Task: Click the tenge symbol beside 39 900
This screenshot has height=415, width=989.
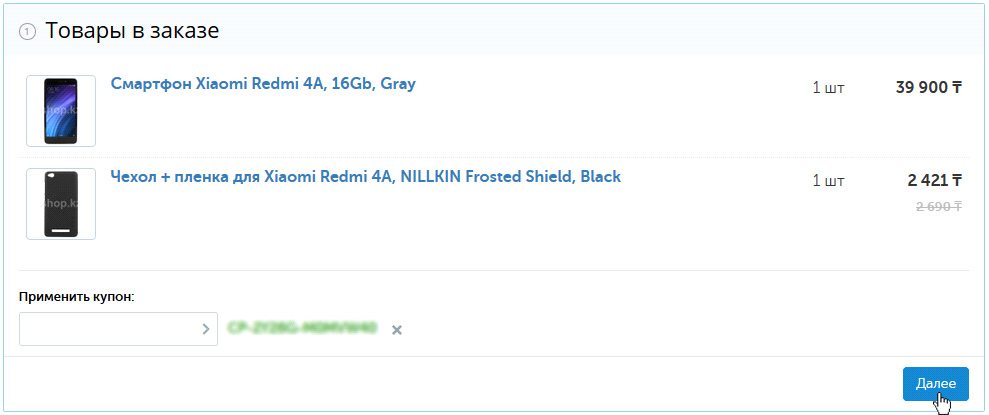Action: click(x=957, y=88)
